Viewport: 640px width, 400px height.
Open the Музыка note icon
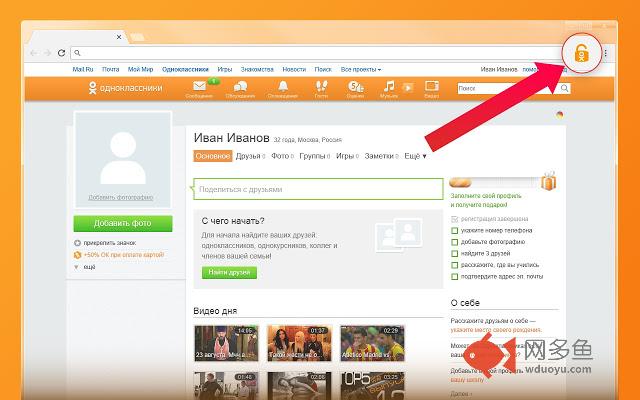click(x=389, y=86)
